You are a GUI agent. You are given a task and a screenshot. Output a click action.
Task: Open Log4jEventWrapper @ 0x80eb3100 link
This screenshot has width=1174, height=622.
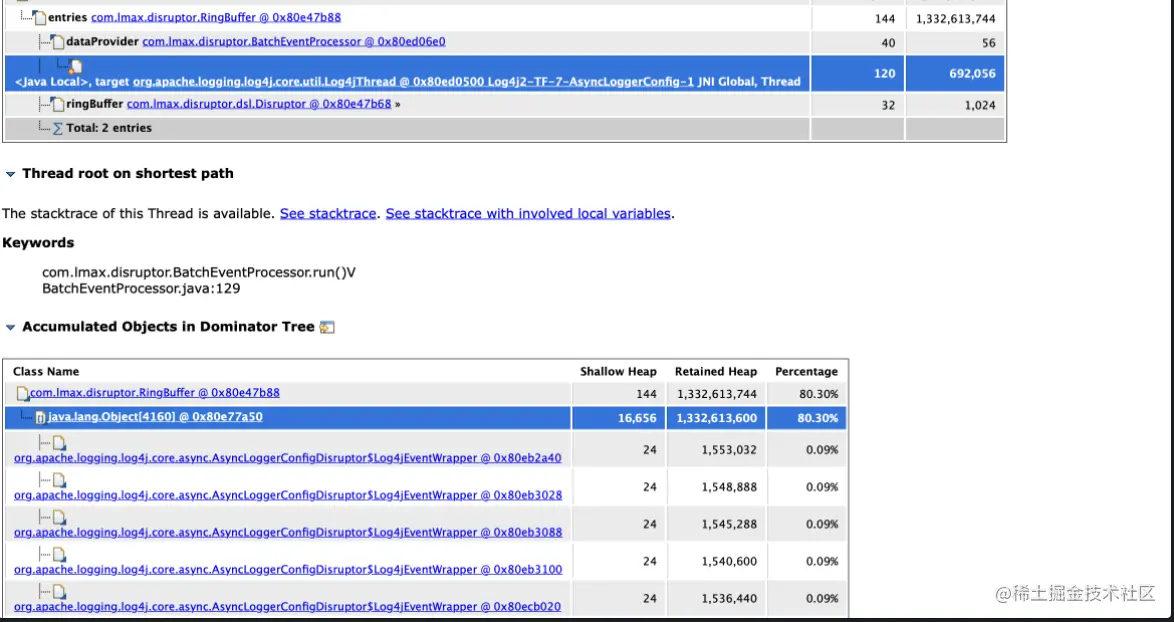(x=288, y=570)
